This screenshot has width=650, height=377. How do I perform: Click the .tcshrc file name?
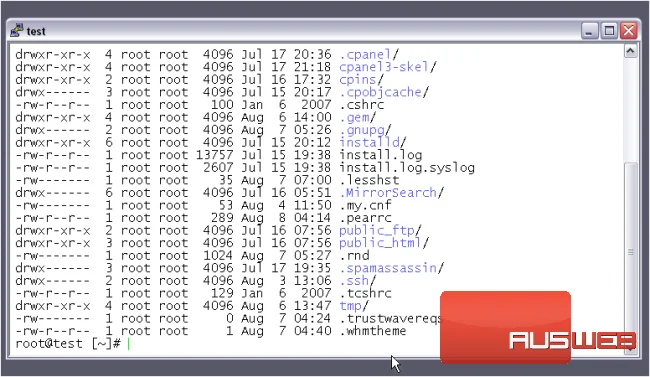365,293
